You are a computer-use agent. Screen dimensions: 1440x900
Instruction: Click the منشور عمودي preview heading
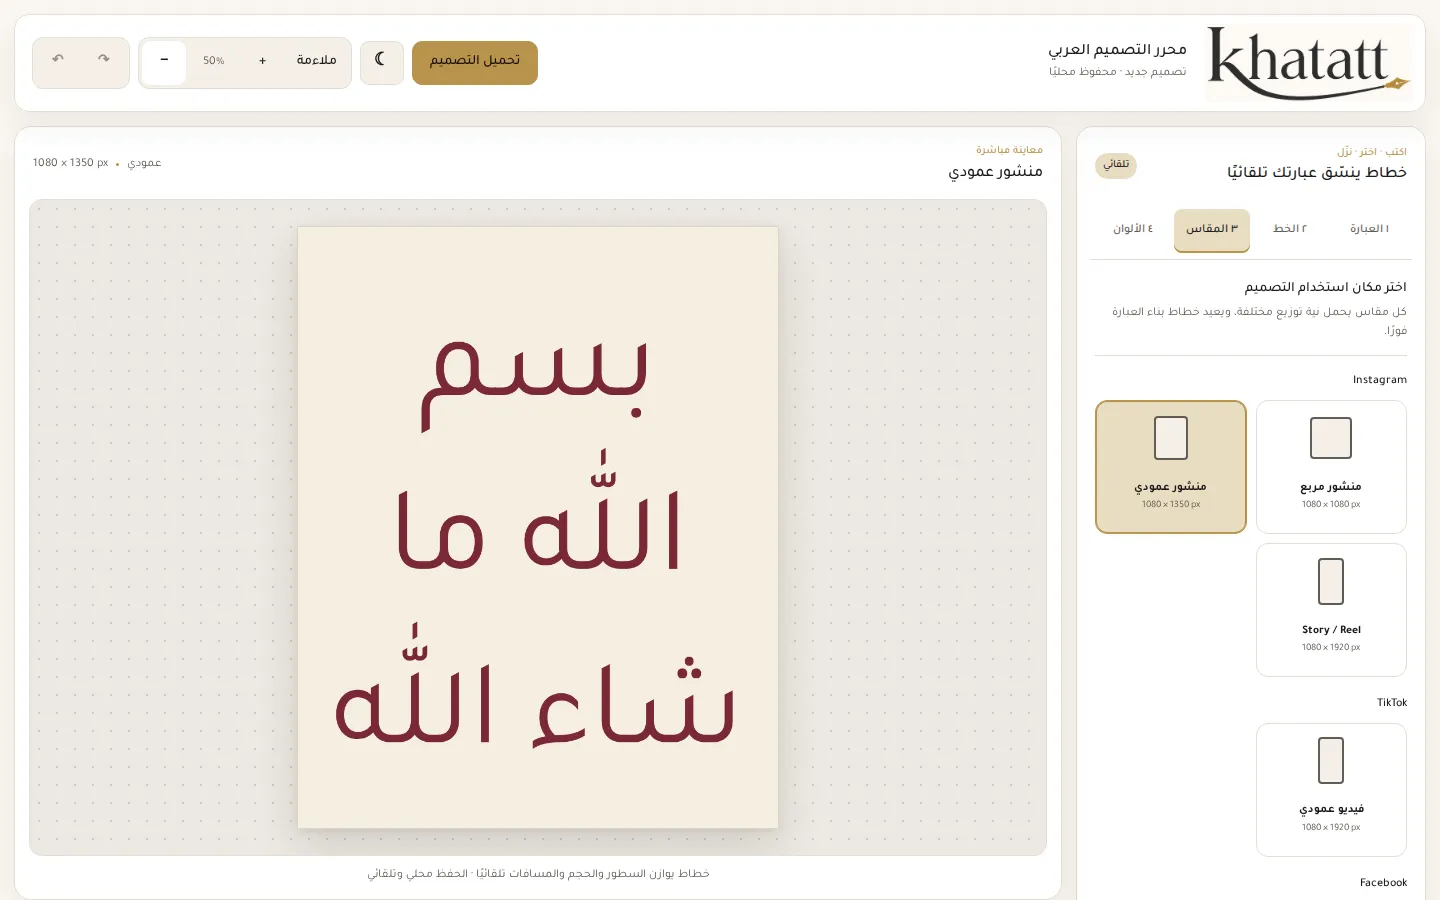[x=995, y=172]
